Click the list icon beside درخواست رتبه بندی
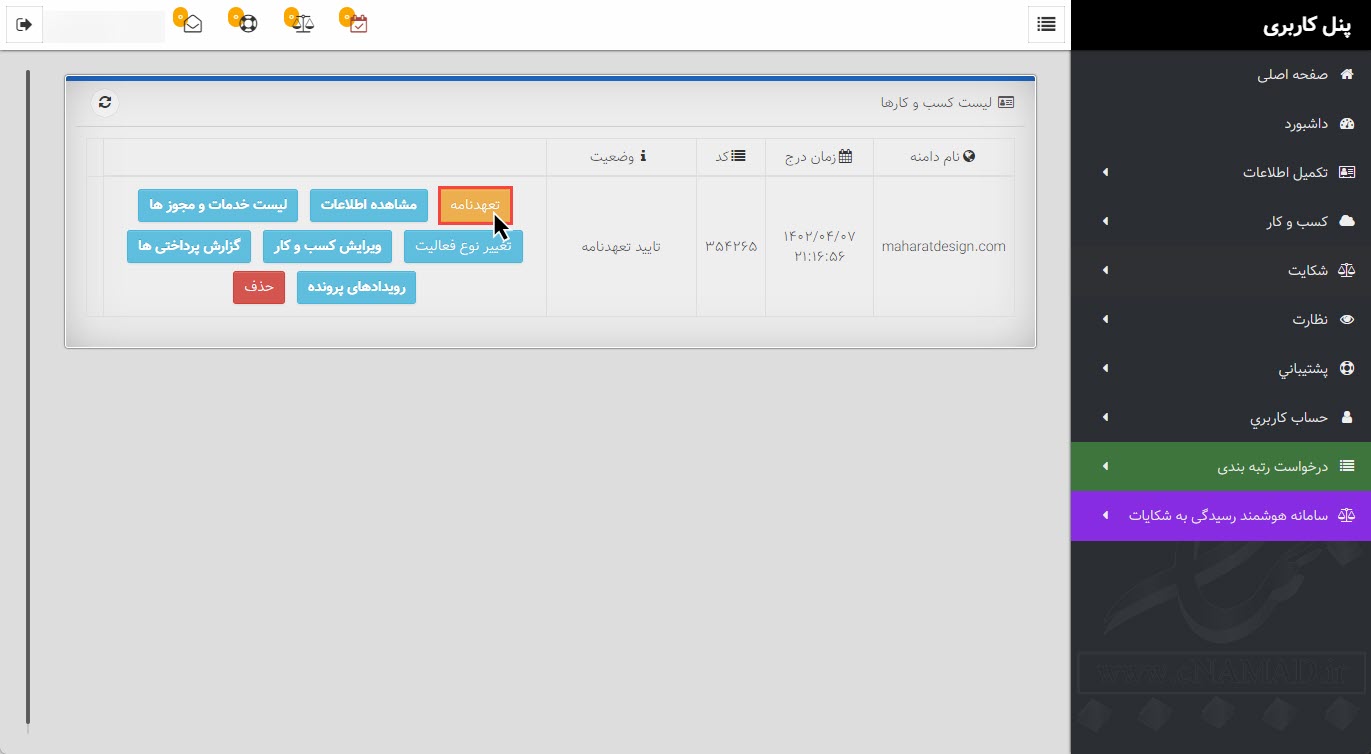Image resolution: width=1371 pixels, height=754 pixels. pos(1346,466)
